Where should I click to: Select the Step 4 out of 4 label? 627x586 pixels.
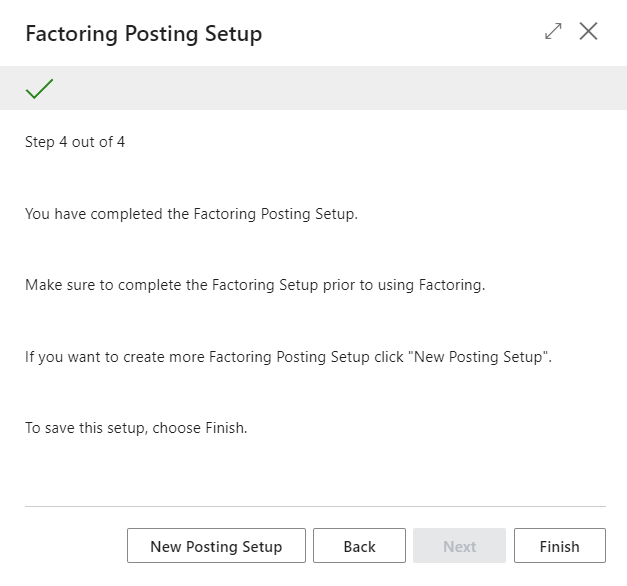[x=75, y=142]
